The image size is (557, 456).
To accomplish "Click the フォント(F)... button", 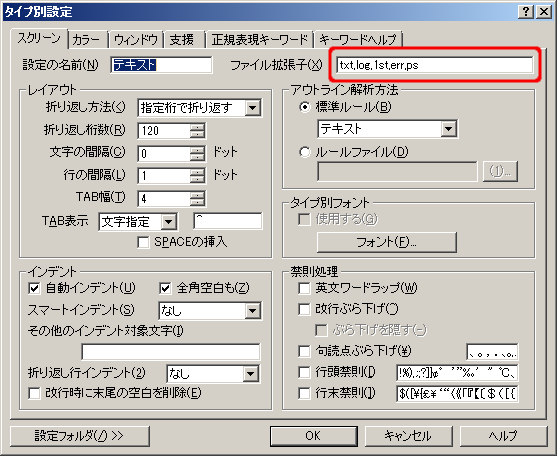I will tap(386, 243).
